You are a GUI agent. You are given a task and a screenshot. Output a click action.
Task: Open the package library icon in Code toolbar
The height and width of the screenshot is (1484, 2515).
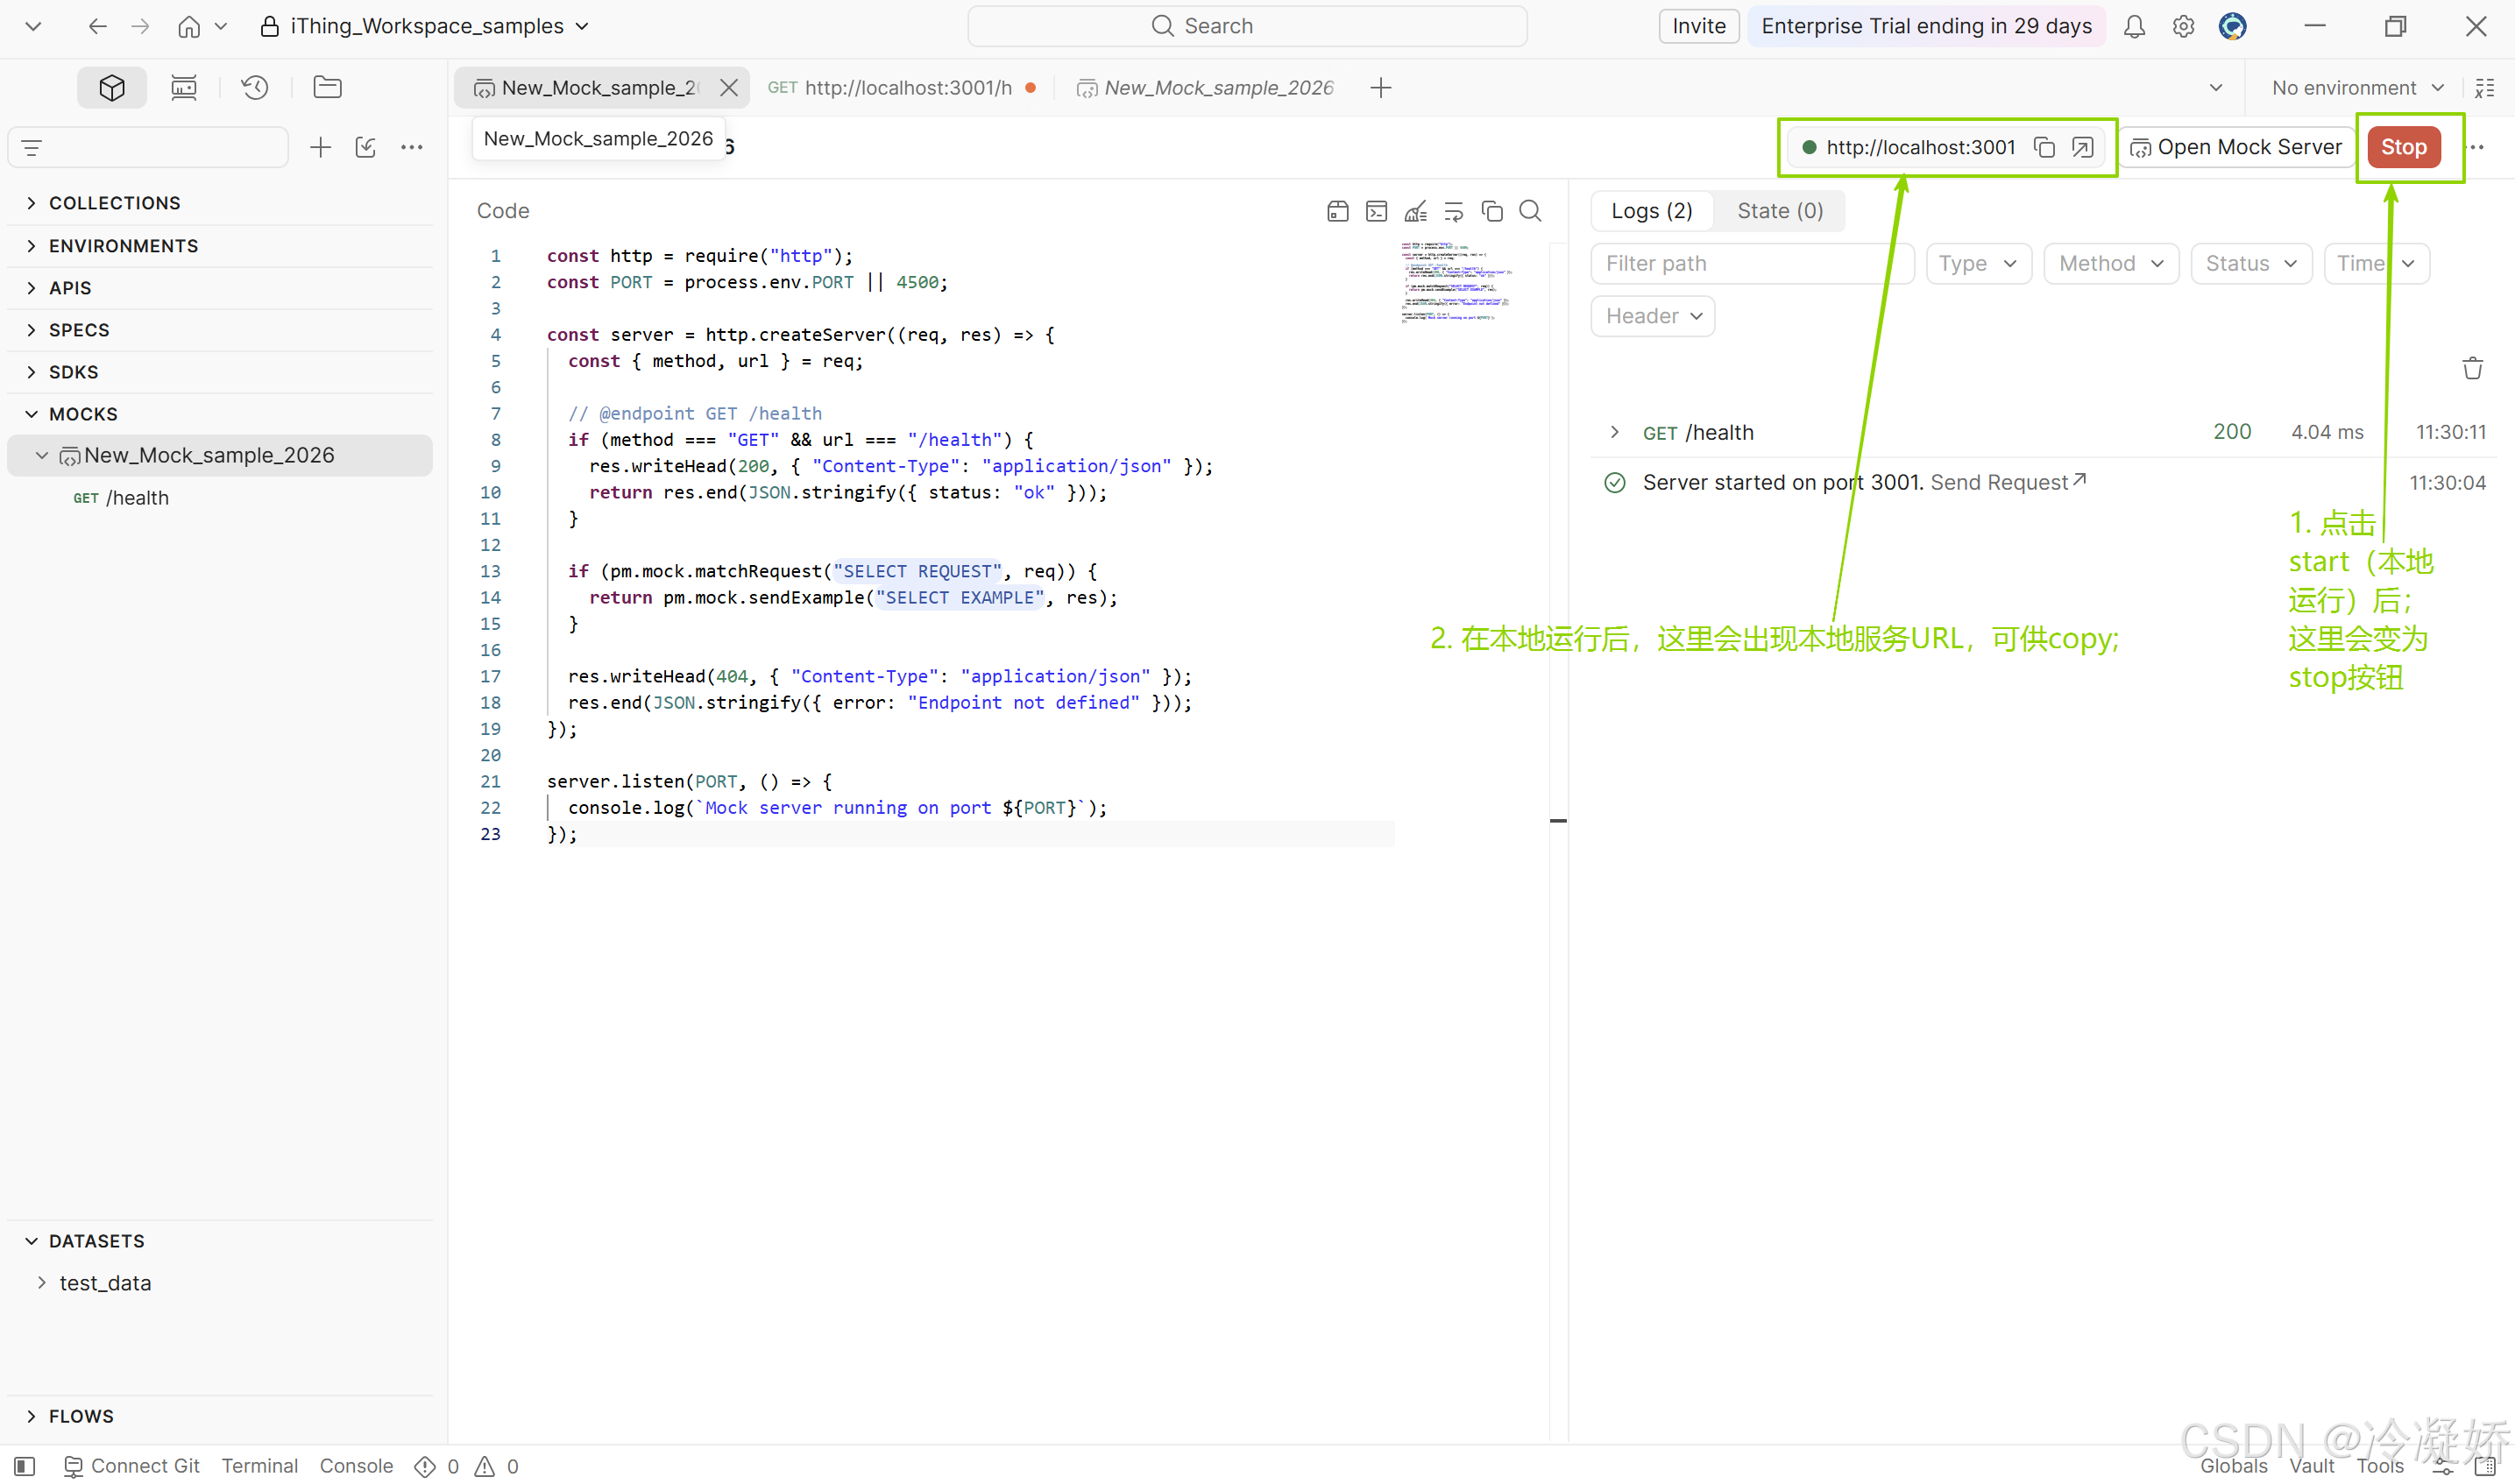(x=1337, y=211)
